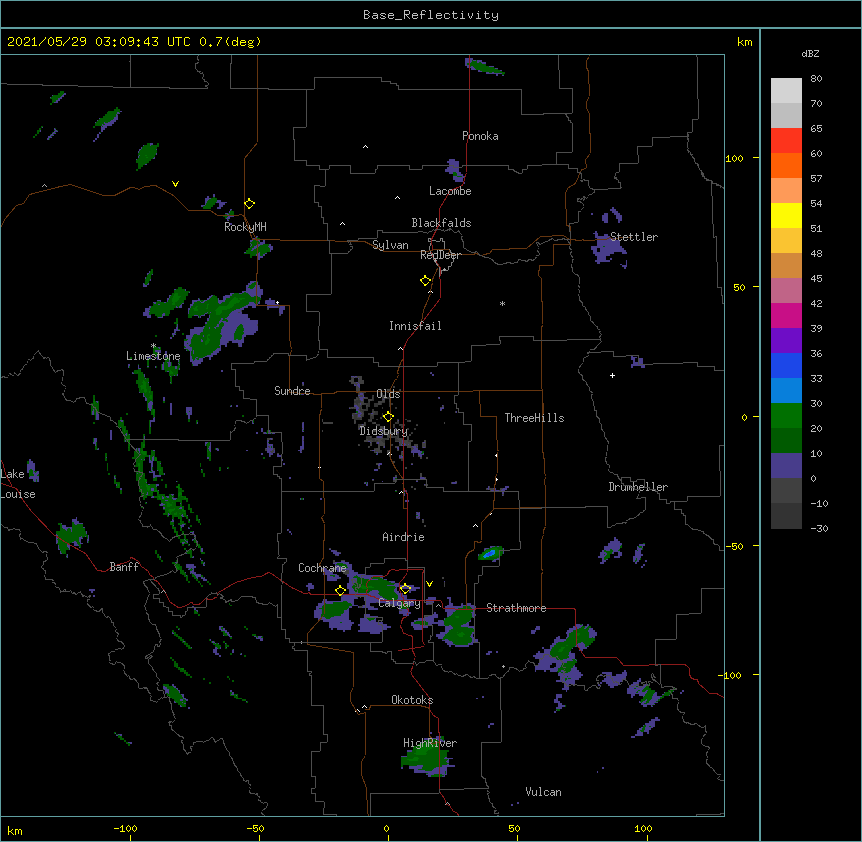Click the Olds town label
Viewport: 862px width, 842px height.
pyautogui.click(x=388, y=394)
